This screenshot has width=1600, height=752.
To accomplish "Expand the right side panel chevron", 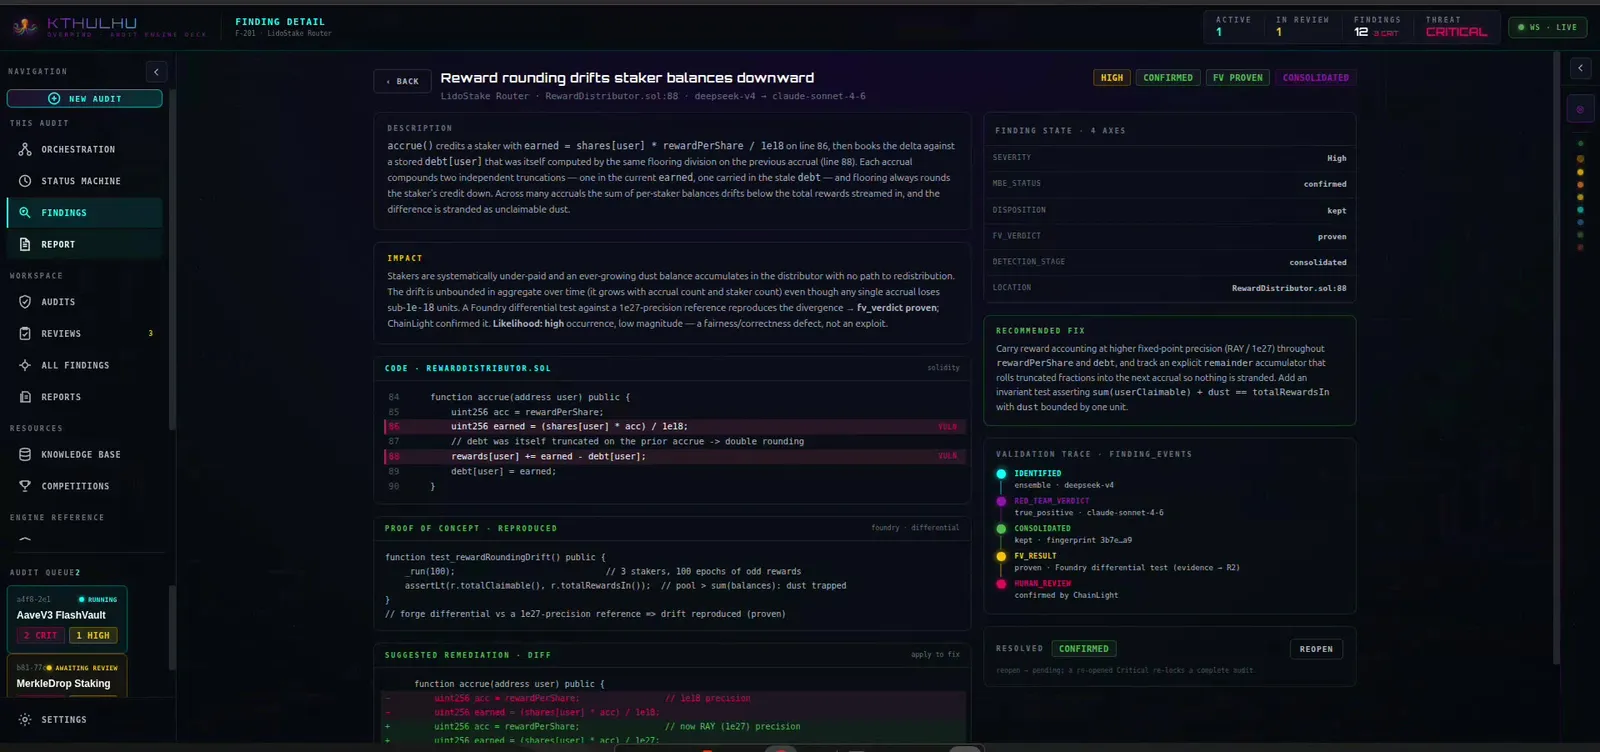I will click(x=1580, y=68).
